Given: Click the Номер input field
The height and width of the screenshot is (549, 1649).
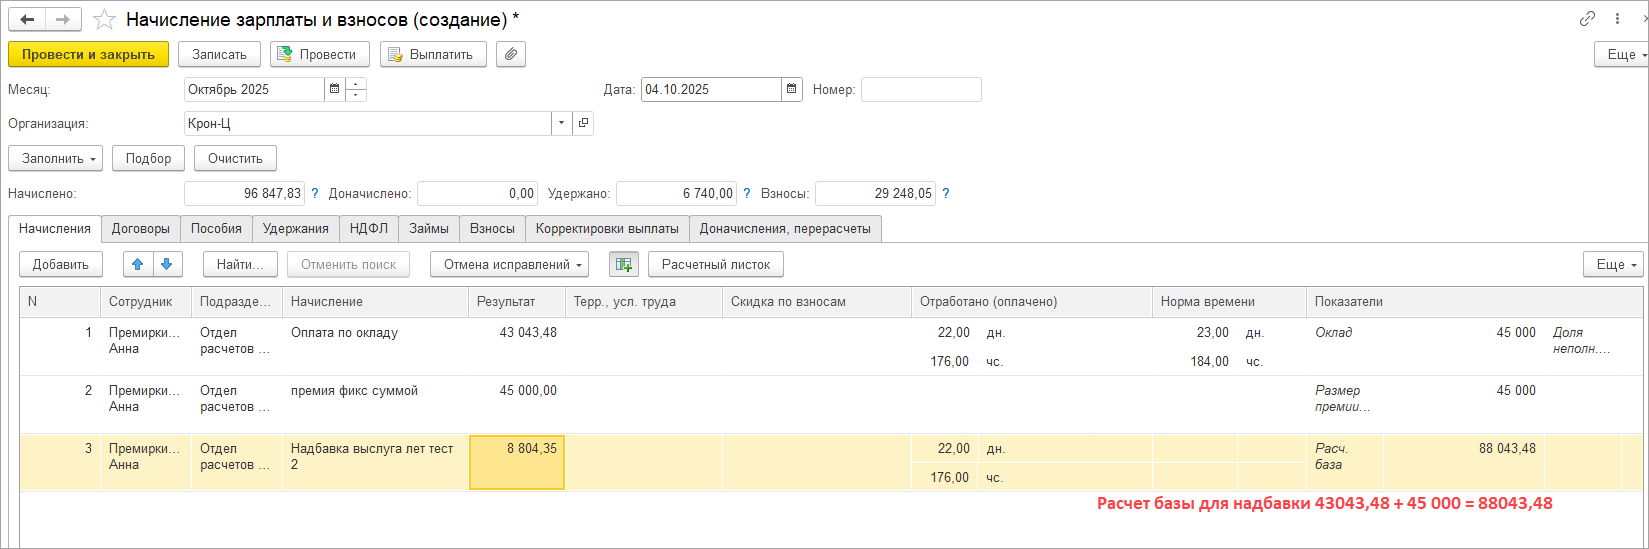Looking at the screenshot, I should coord(920,89).
